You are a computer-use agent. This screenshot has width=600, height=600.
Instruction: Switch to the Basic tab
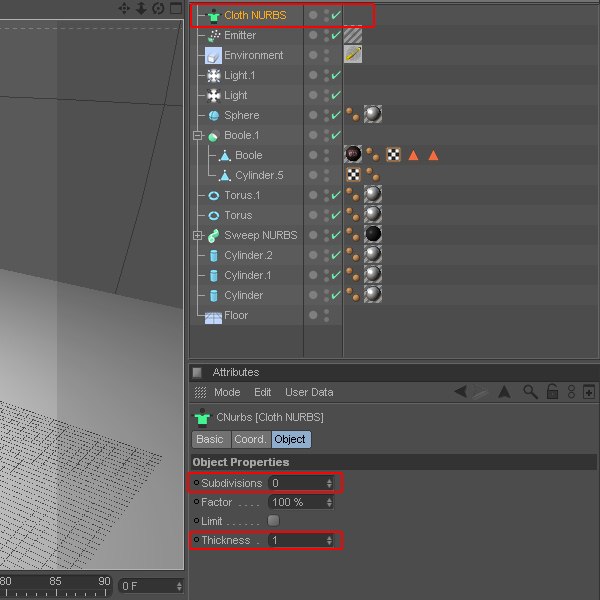[x=211, y=439]
